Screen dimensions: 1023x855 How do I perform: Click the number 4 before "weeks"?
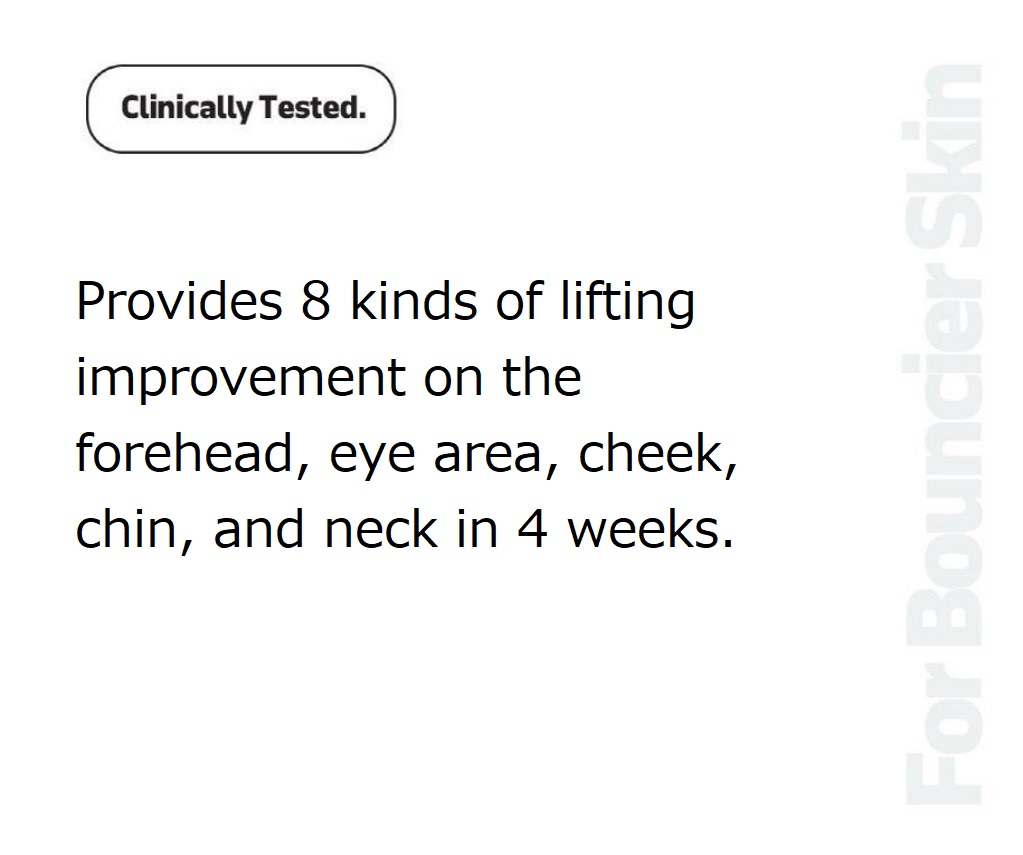pyautogui.click(x=532, y=529)
